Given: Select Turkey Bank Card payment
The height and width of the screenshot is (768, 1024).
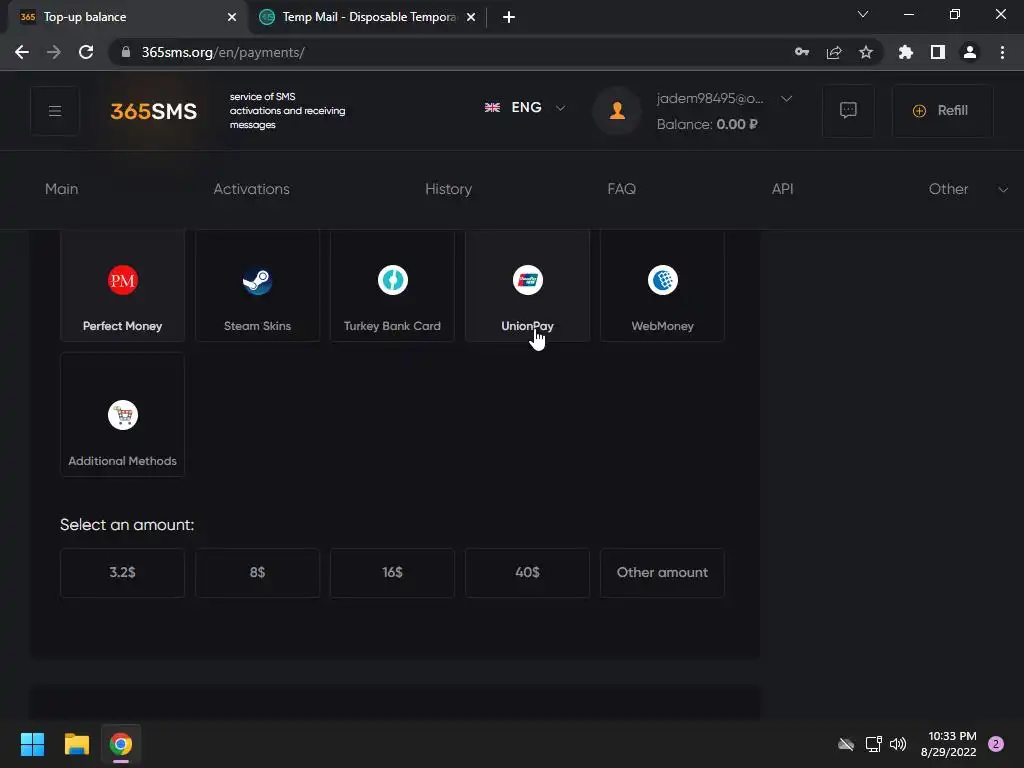Looking at the screenshot, I should tap(392, 285).
